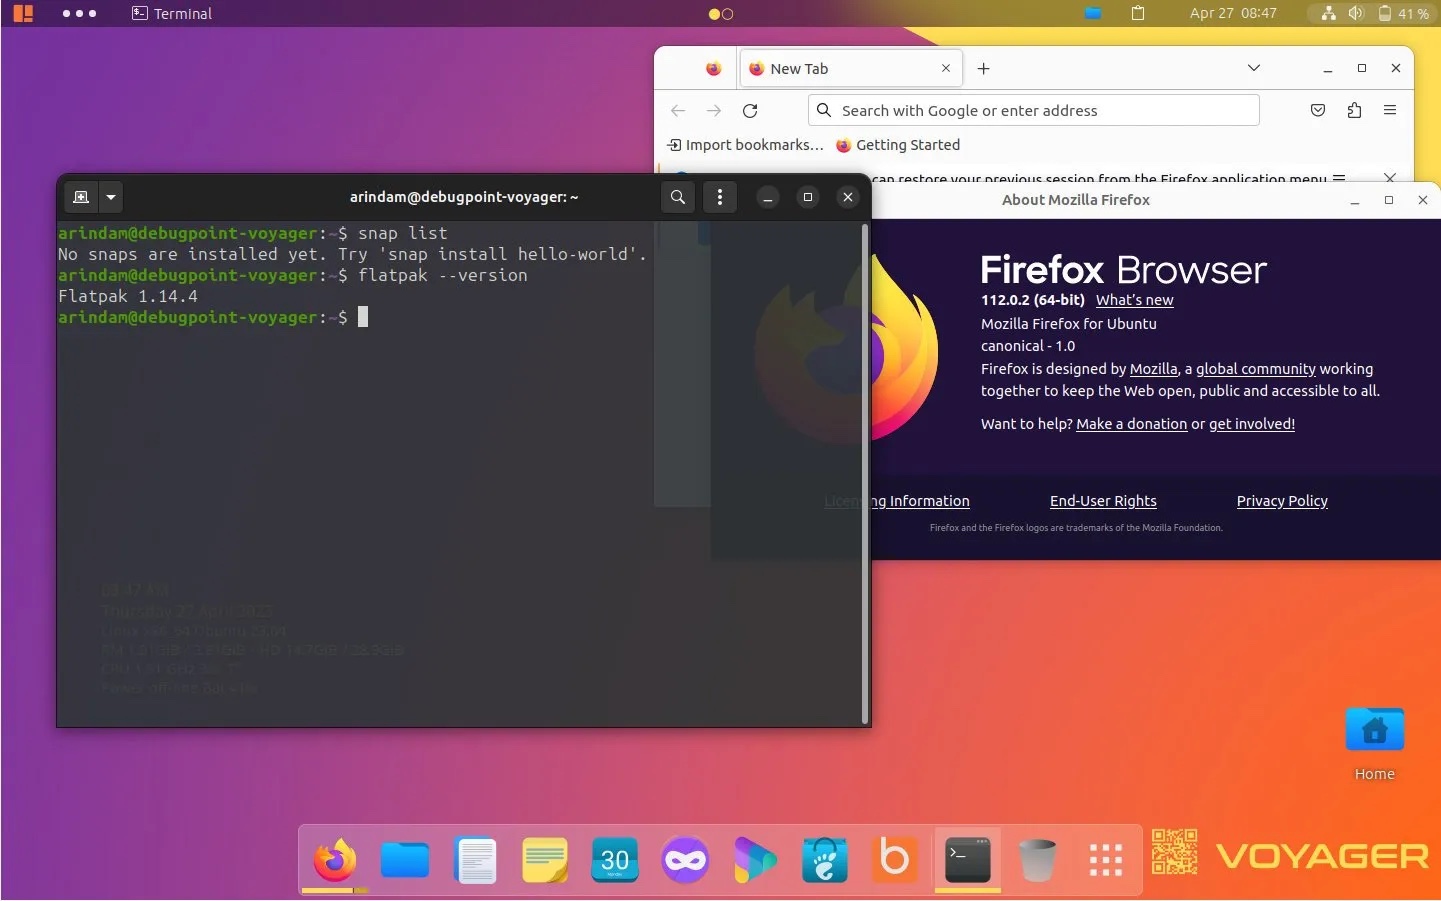
Task: Open the Calendar app from the dock
Action: [x=615, y=860]
